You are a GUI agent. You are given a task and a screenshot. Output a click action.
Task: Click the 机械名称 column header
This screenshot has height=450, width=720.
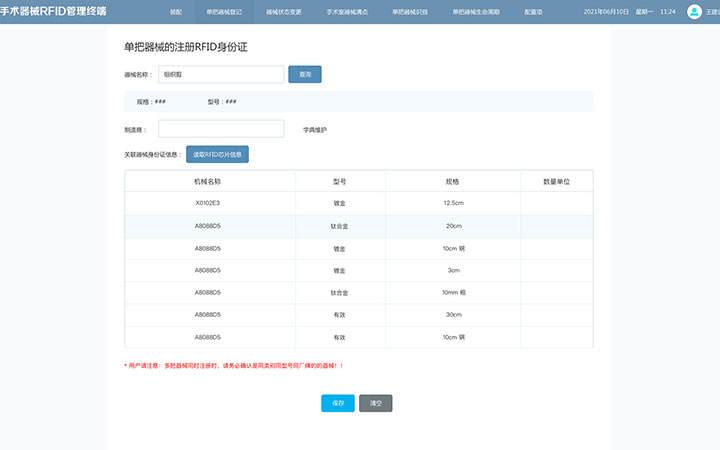click(x=208, y=181)
